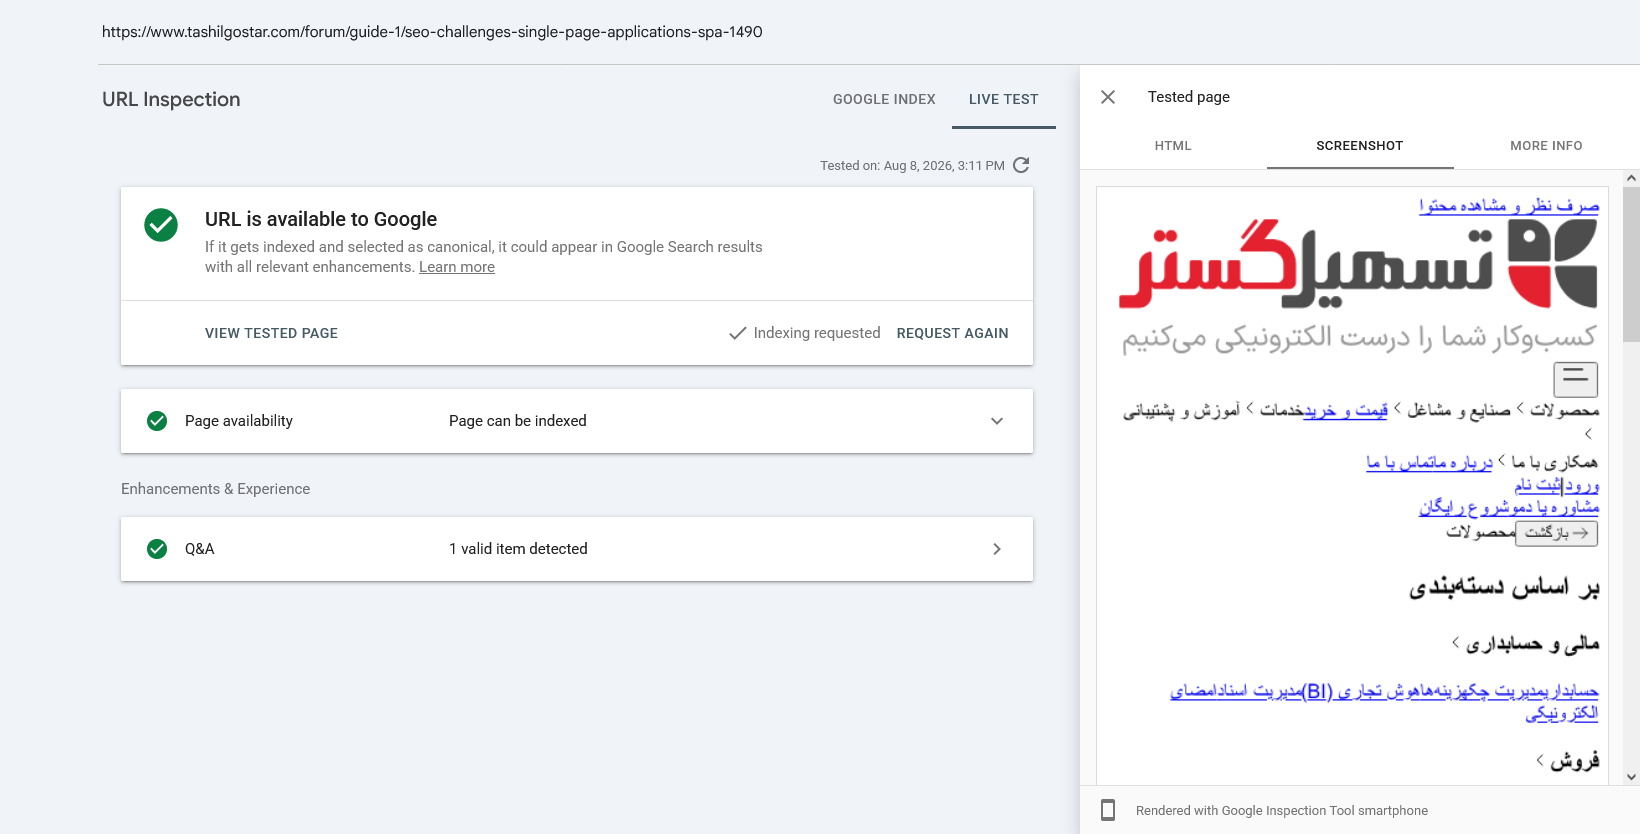
Task: Open the HTML tab in Tested page
Action: point(1173,146)
